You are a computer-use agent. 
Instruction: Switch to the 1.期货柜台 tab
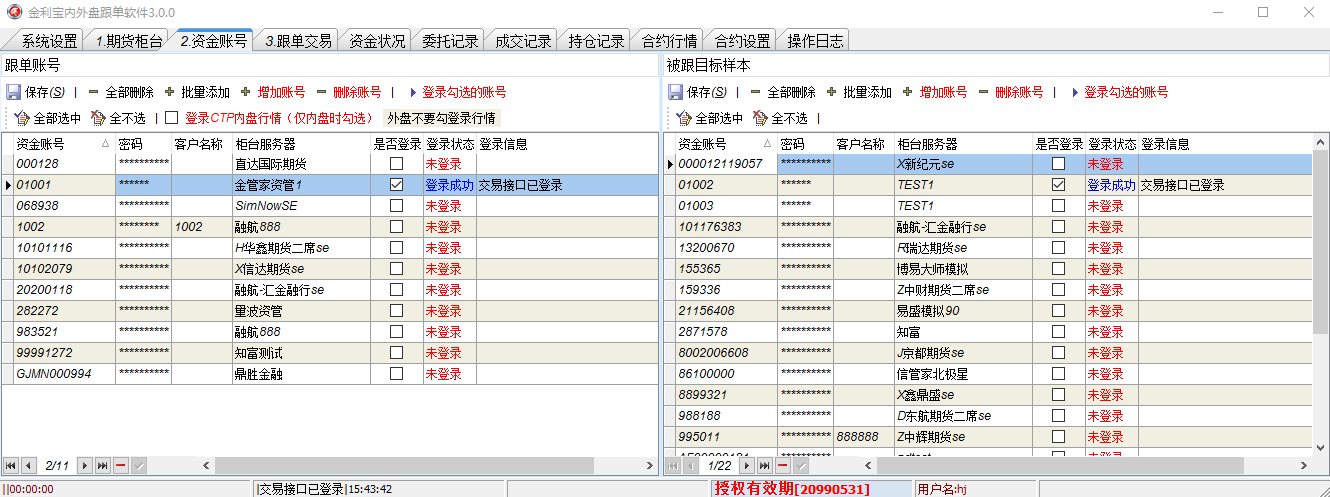pyautogui.click(x=129, y=41)
